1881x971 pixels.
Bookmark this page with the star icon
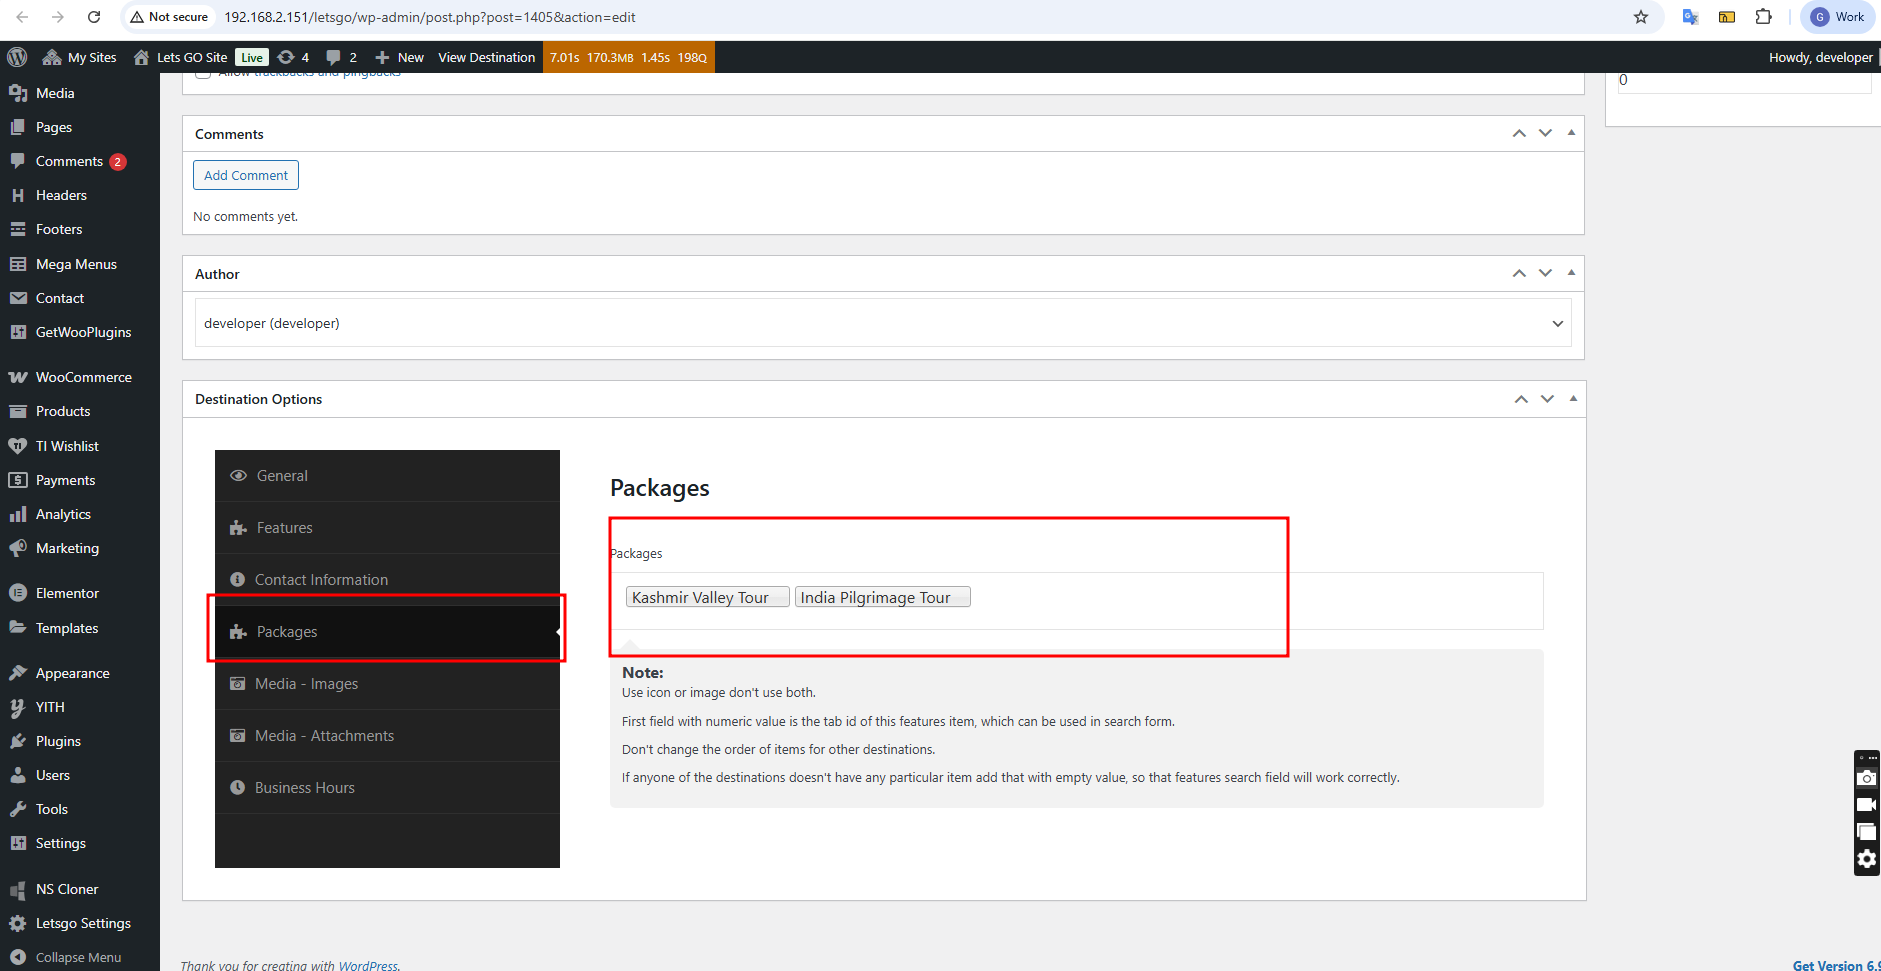pyautogui.click(x=1641, y=17)
